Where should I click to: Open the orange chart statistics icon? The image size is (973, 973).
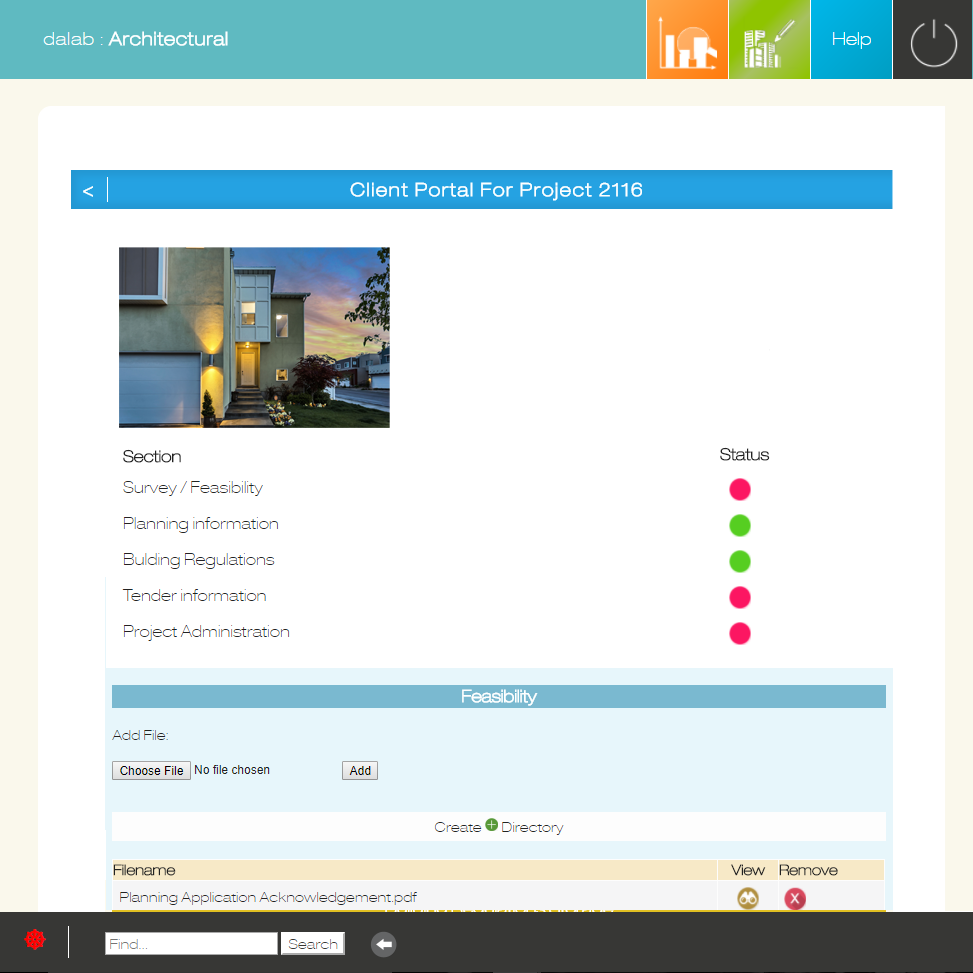(687, 40)
